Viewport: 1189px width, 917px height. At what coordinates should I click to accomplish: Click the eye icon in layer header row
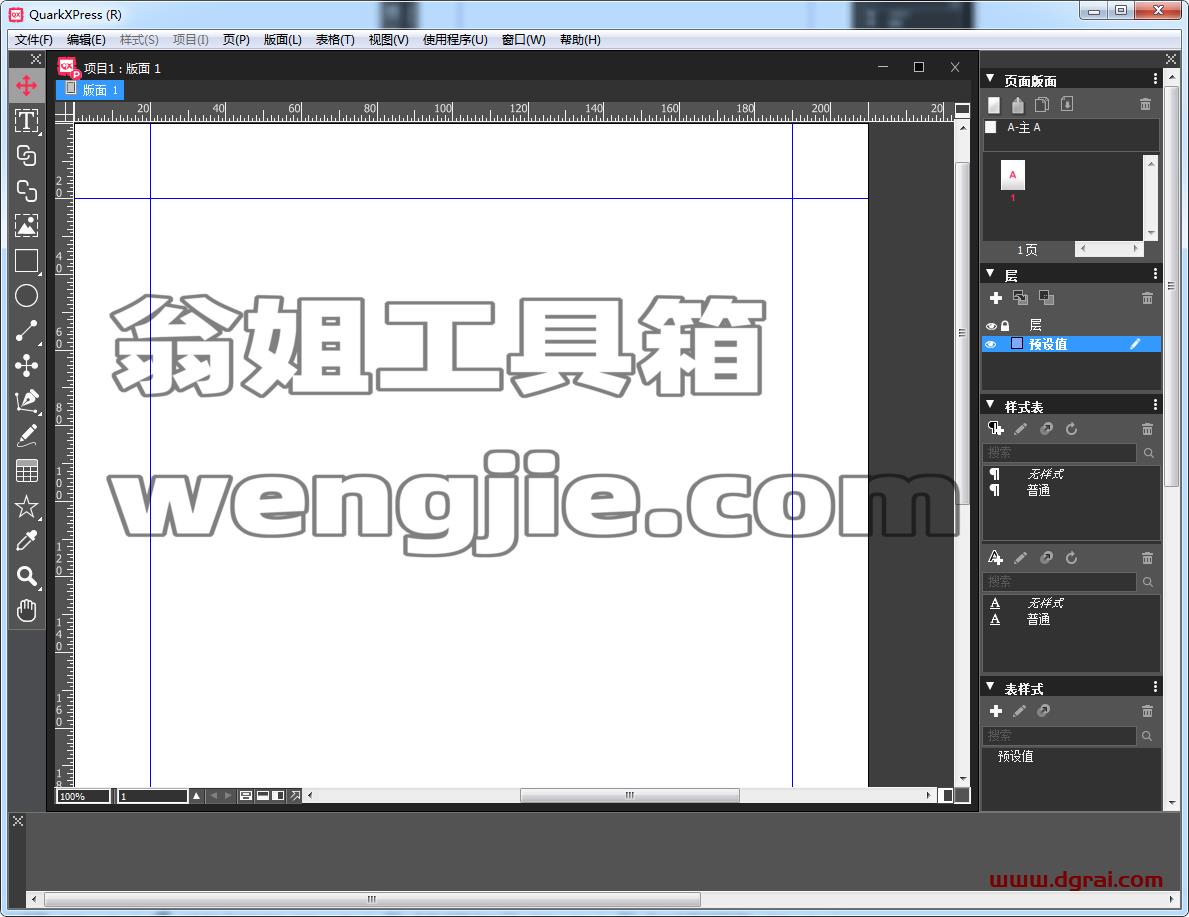coord(991,326)
